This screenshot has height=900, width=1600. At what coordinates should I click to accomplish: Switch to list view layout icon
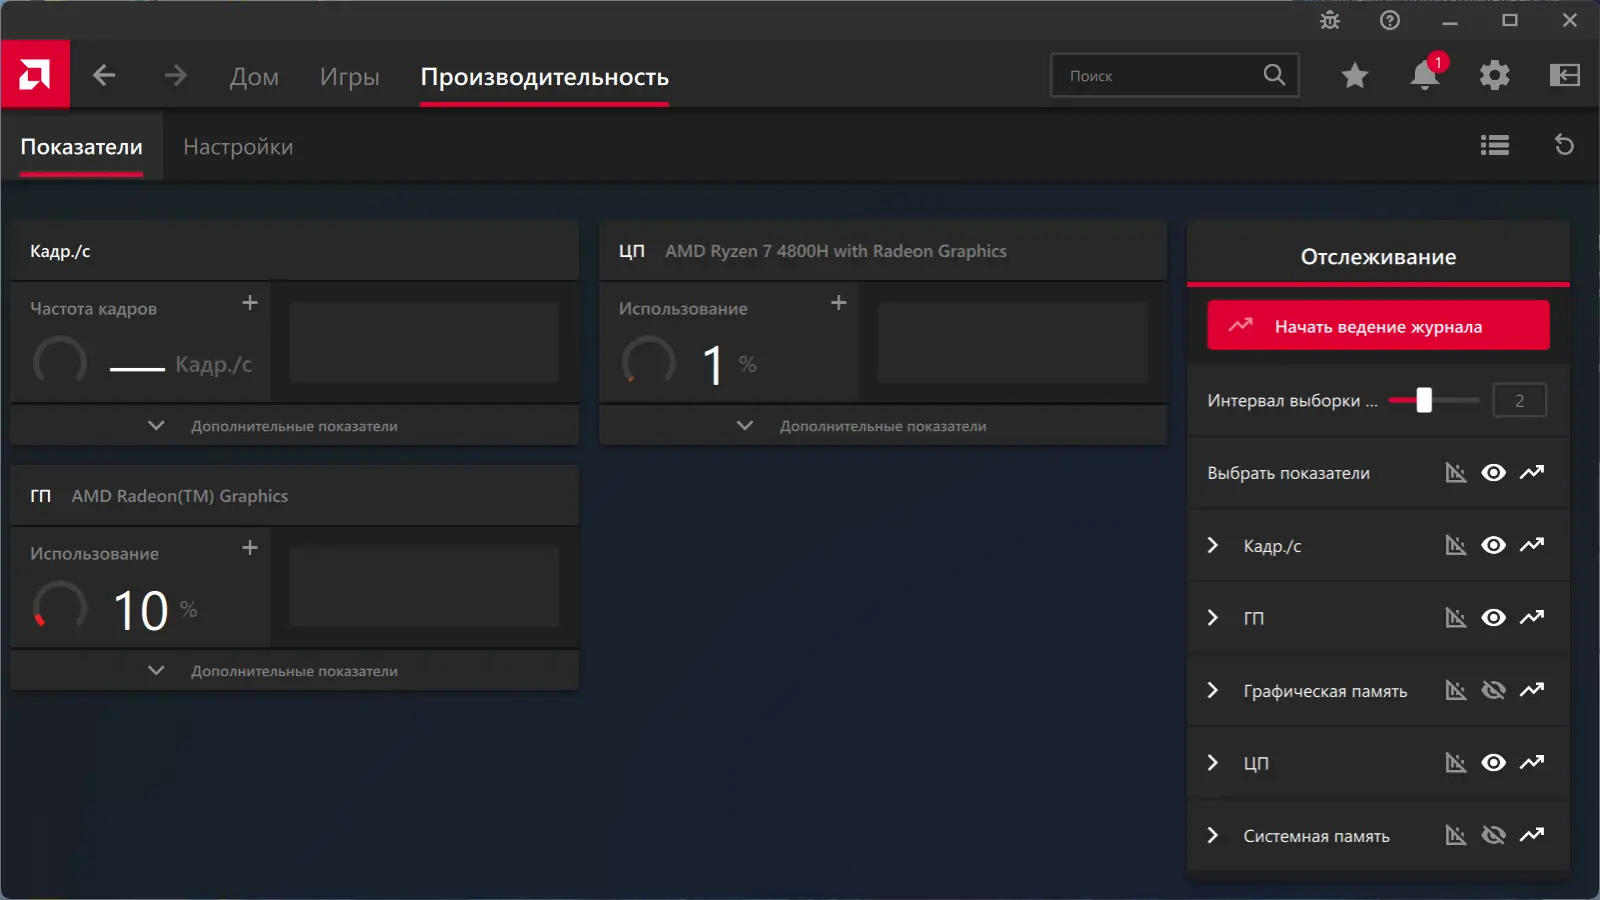(x=1495, y=146)
